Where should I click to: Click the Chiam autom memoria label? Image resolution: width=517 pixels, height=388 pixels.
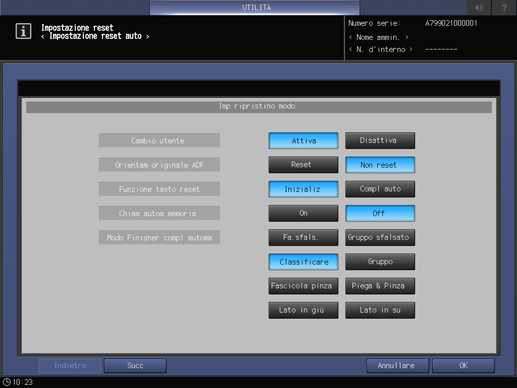[x=159, y=213]
